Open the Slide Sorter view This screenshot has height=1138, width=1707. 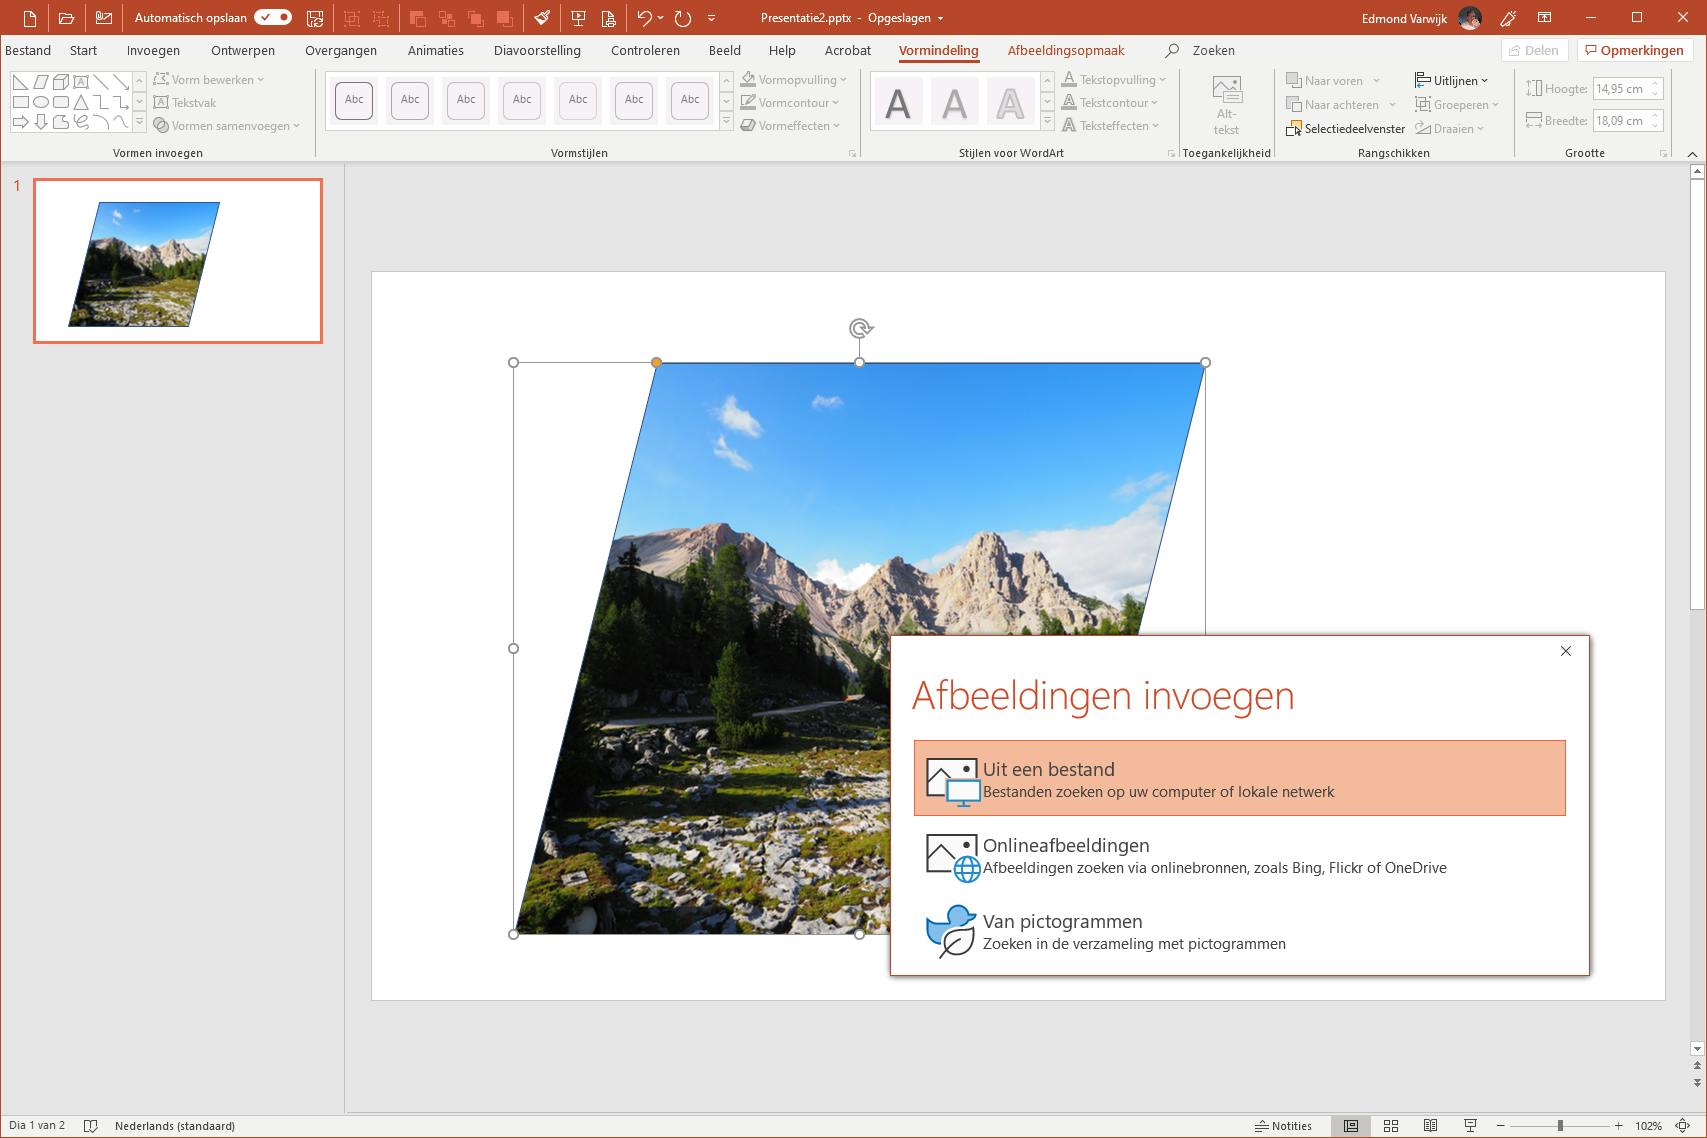click(1390, 1126)
